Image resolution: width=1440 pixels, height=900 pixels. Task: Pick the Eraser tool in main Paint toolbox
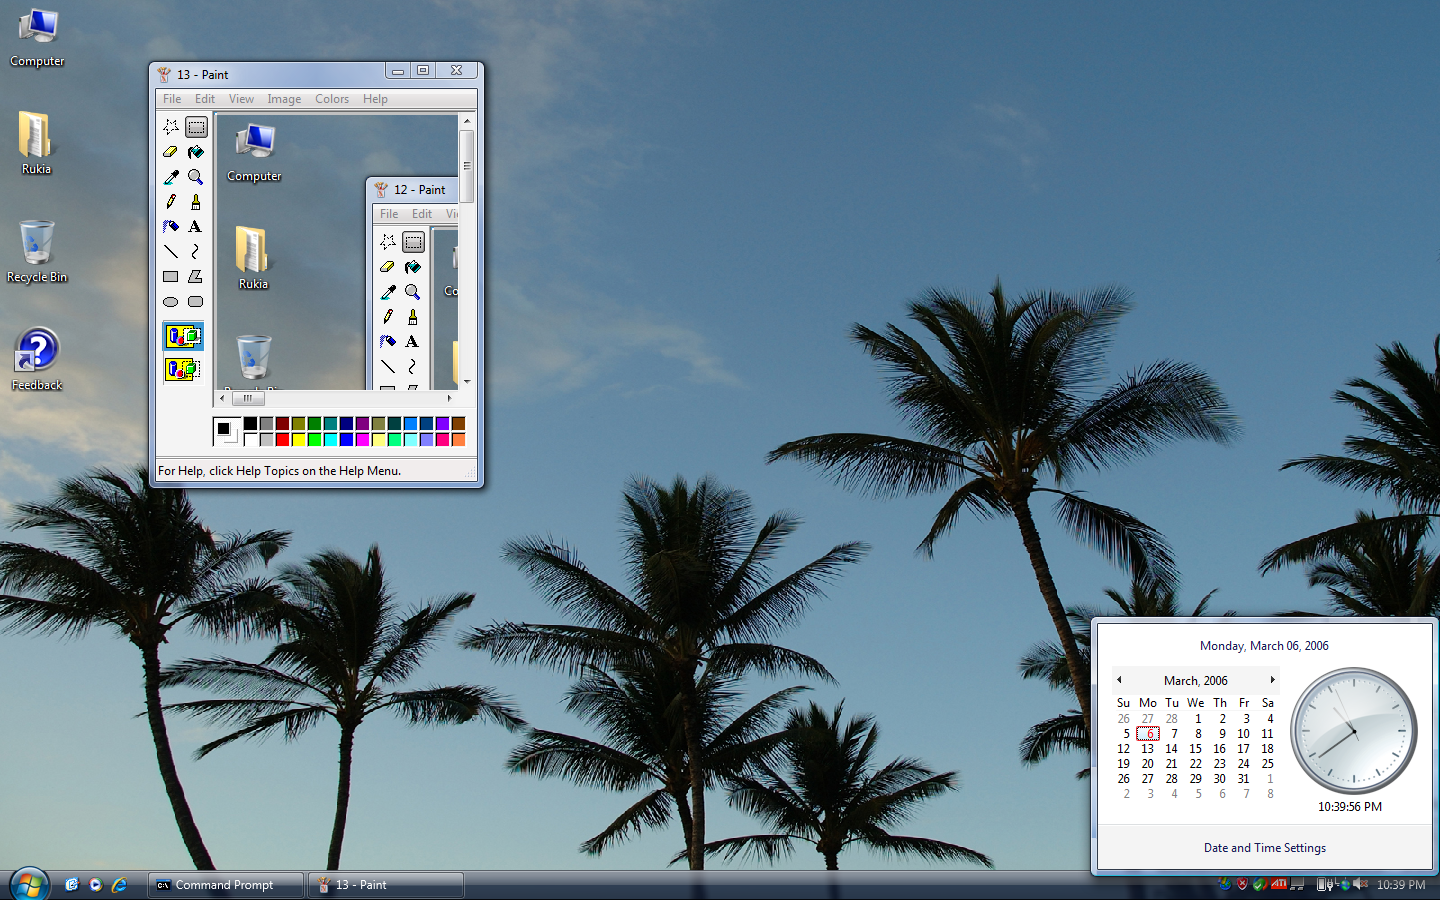(x=171, y=152)
